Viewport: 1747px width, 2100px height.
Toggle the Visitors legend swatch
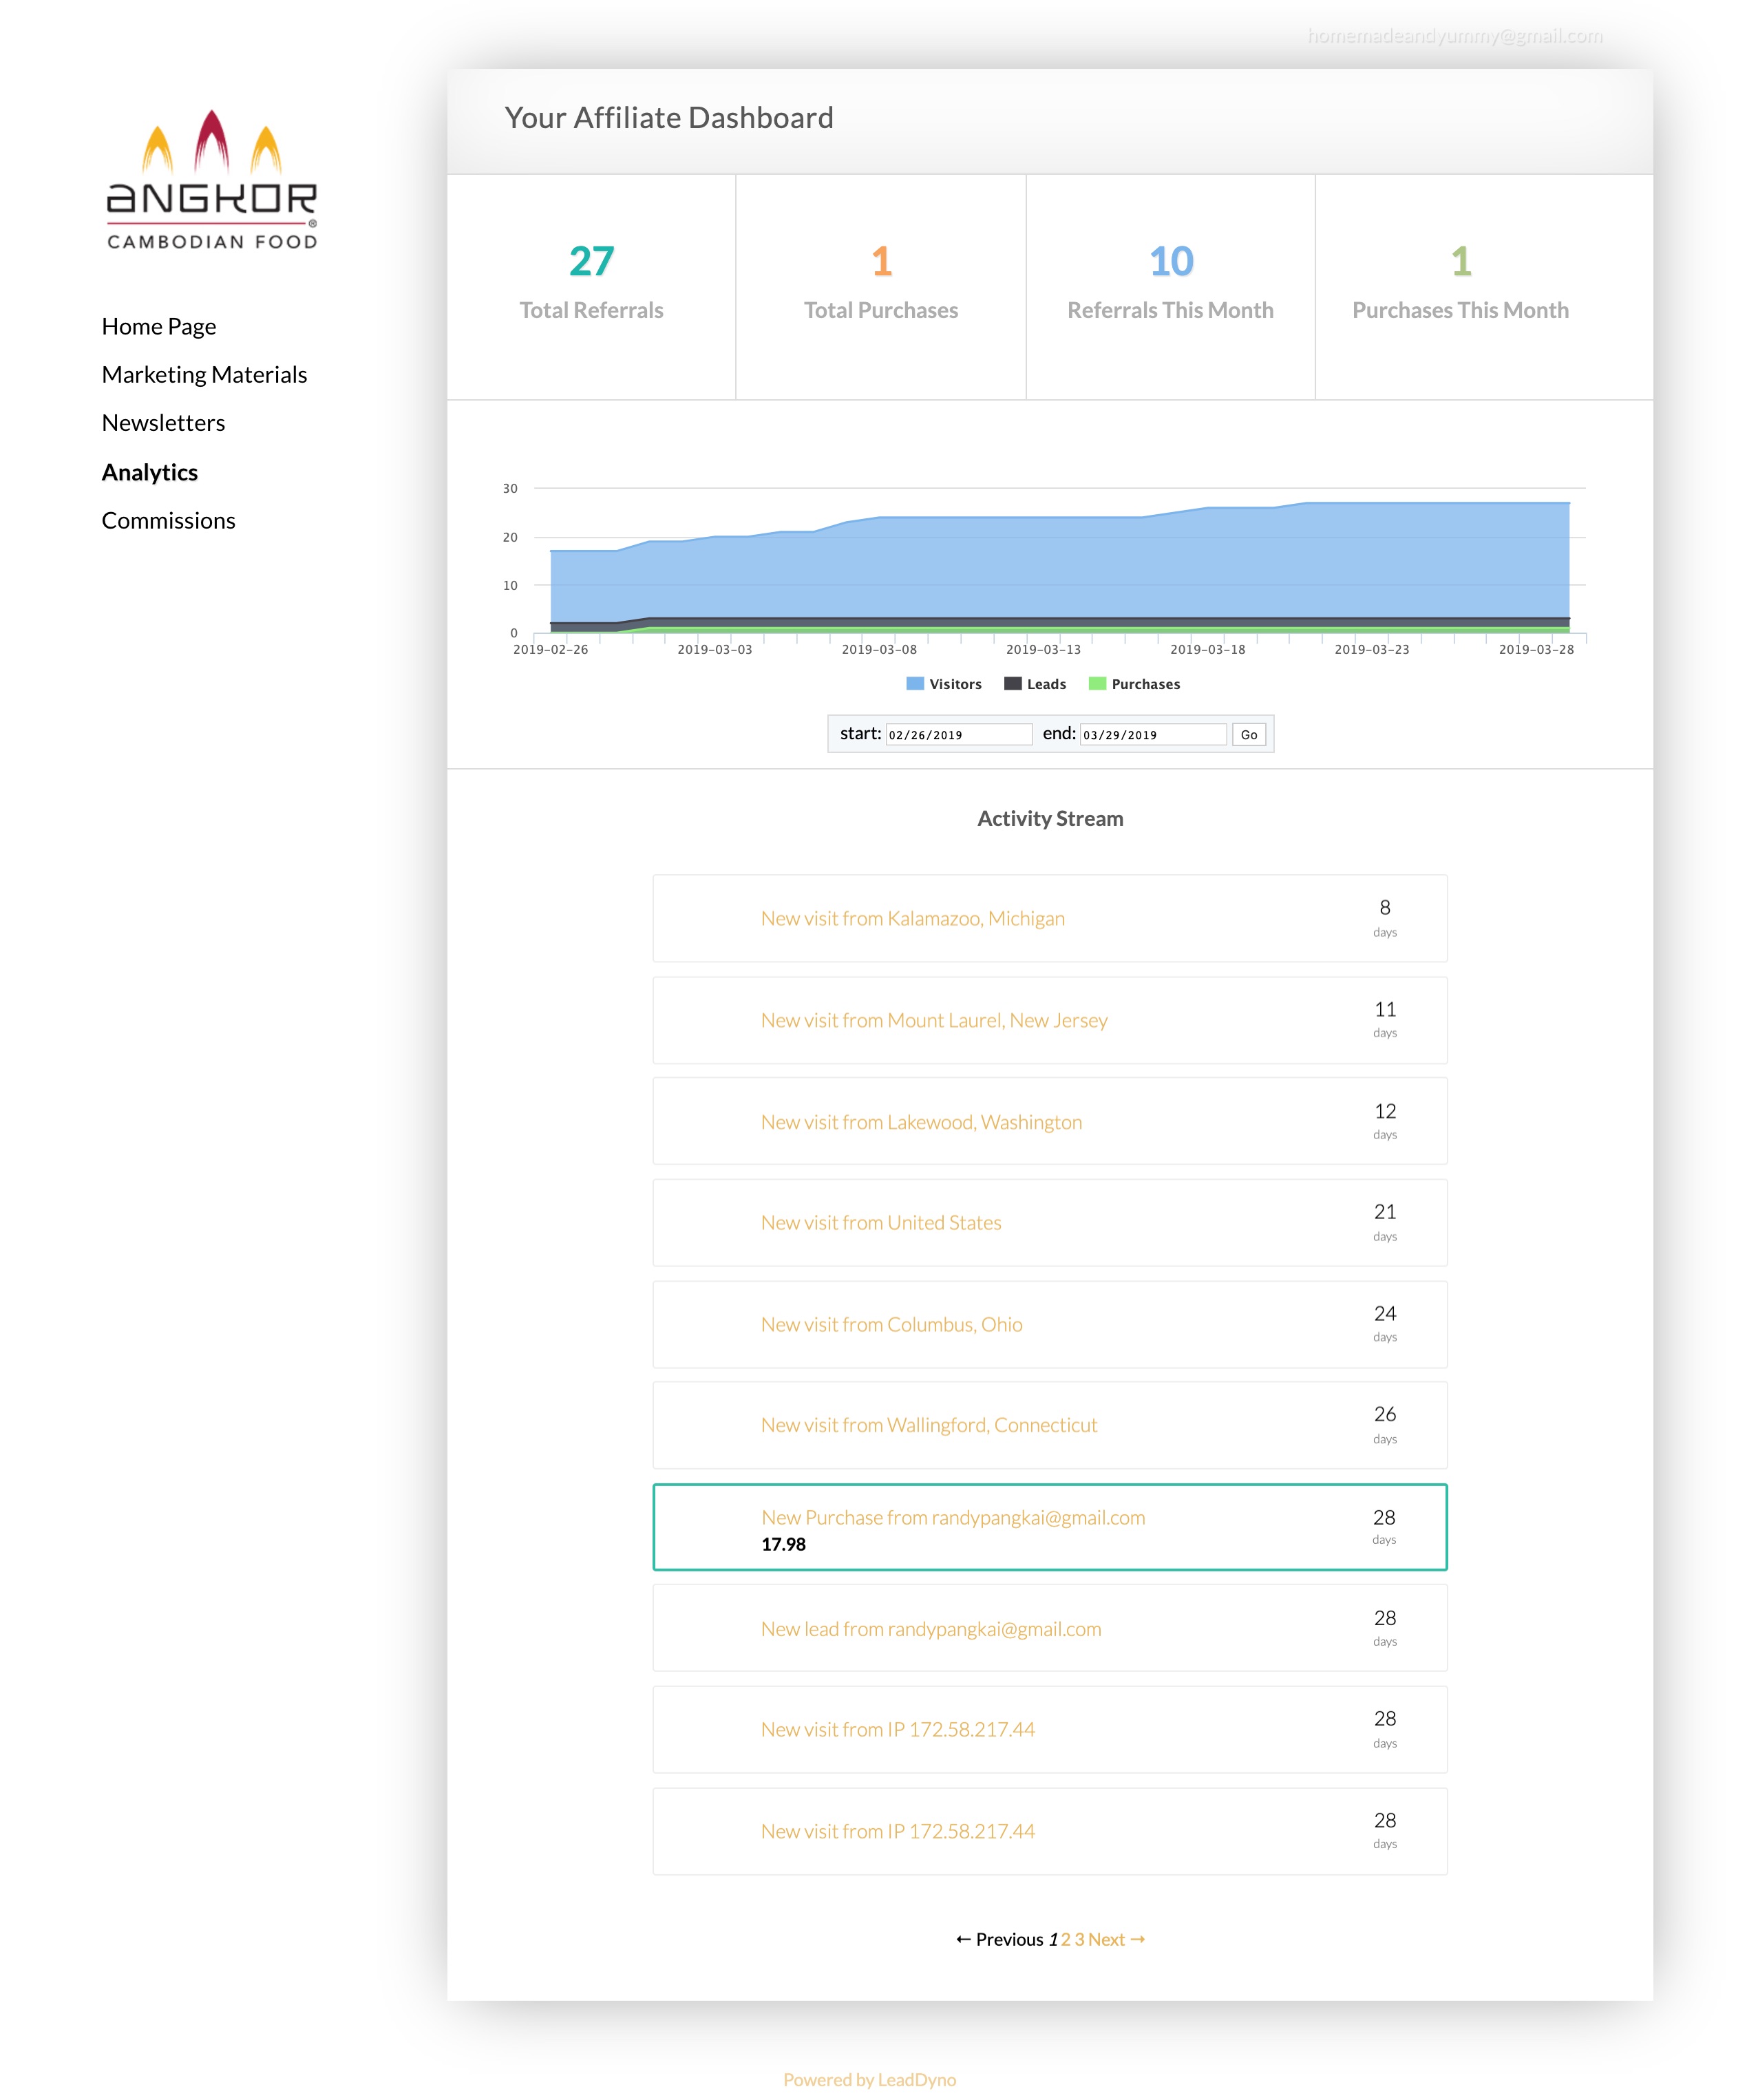pyautogui.click(x=914, y=684)
